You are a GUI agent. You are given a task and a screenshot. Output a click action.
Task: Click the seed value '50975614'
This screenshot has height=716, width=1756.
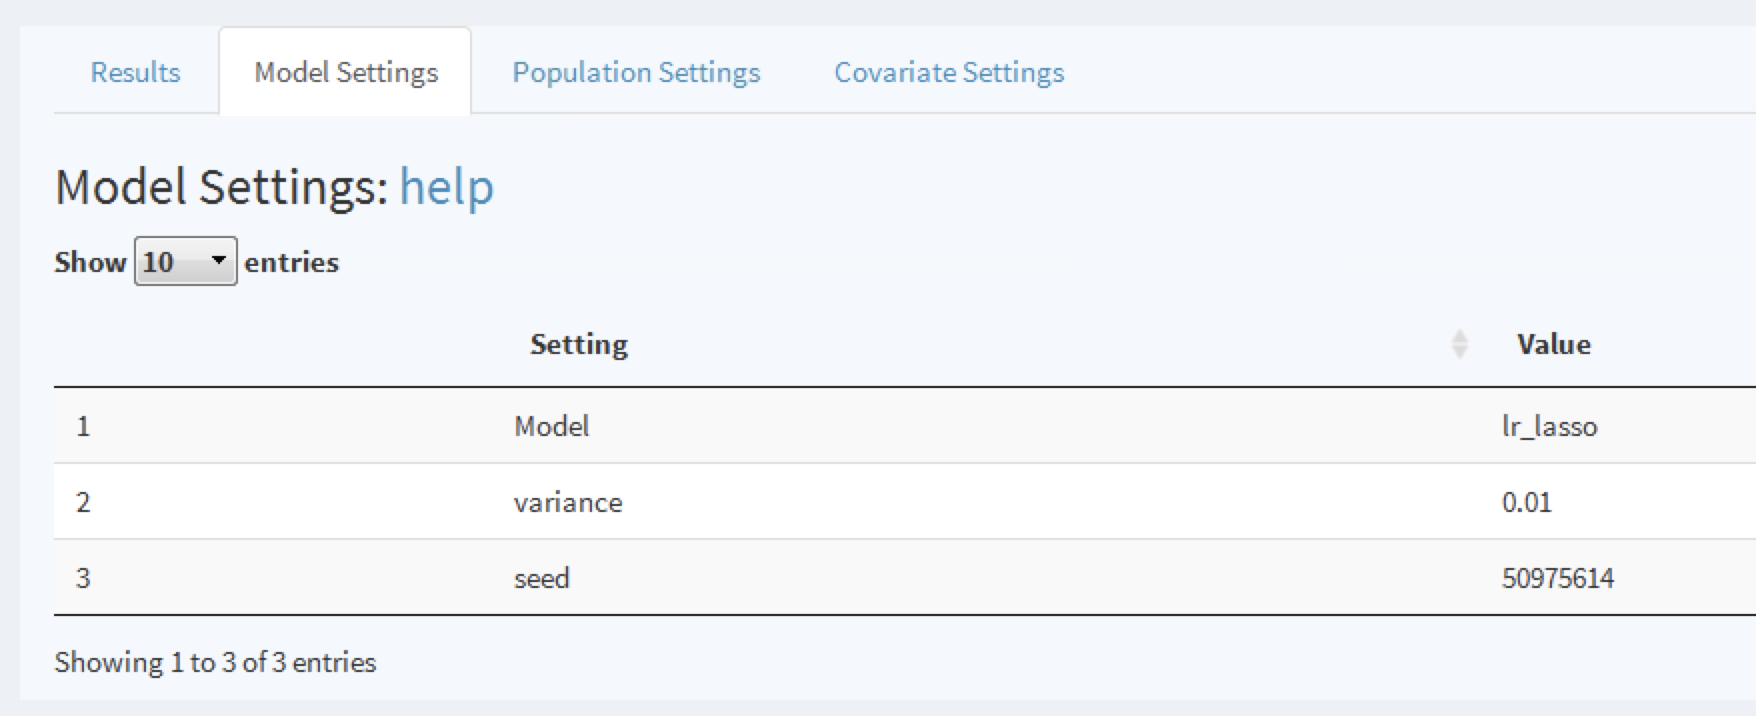coord(1557,578)
